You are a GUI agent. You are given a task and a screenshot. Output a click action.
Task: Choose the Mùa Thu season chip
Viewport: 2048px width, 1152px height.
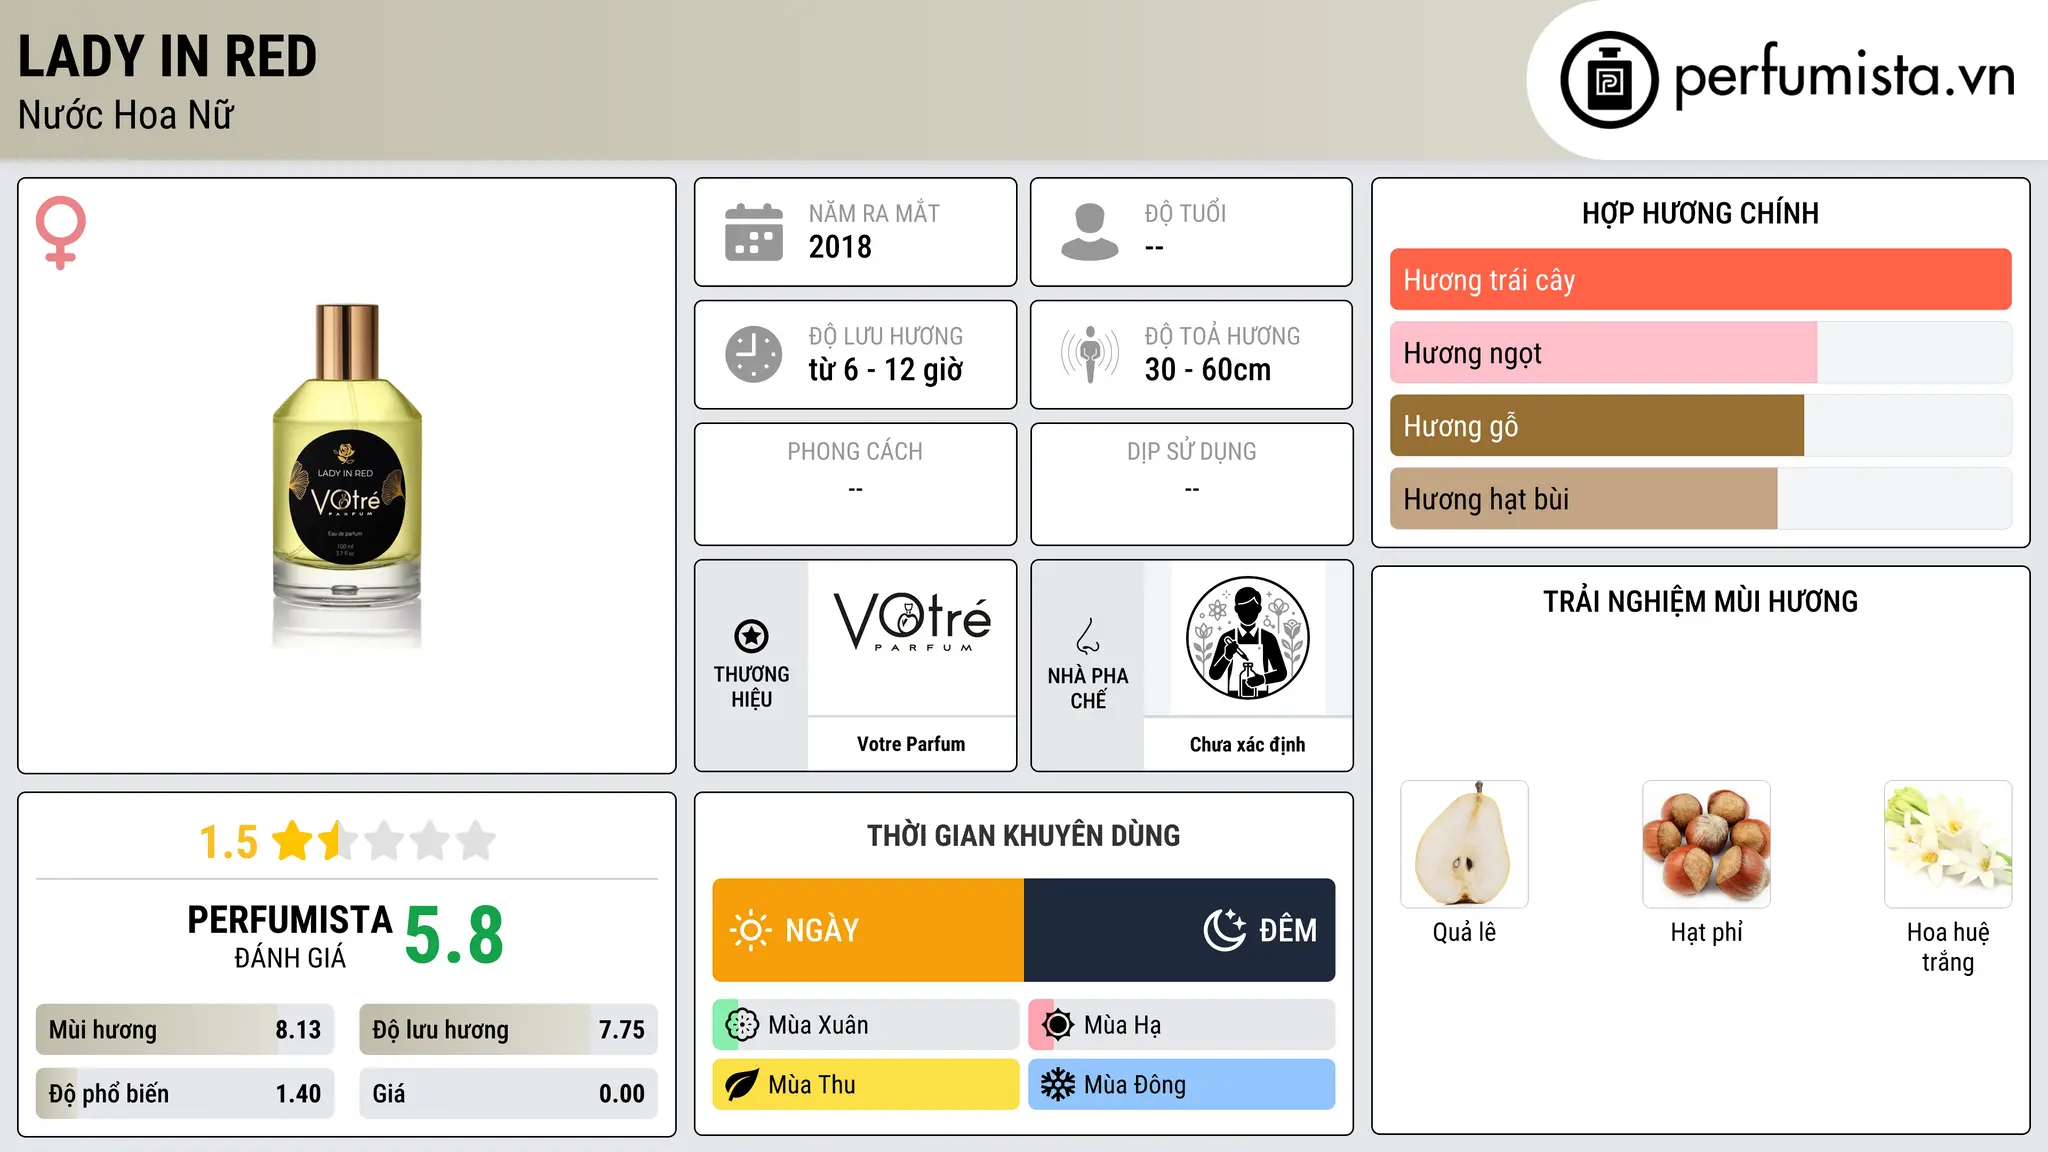866,1085
